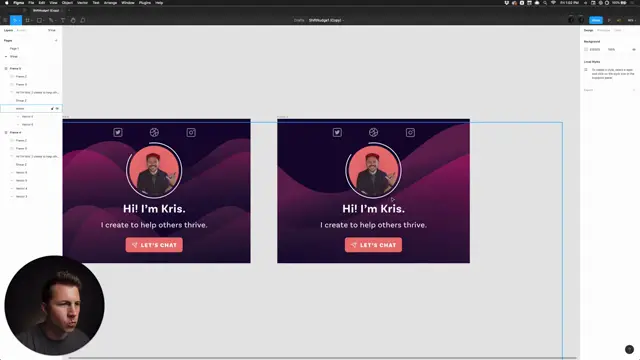This screenshot has height=360, width=640.
Task: Click the Background hex color value field
Action: point(595,49)
